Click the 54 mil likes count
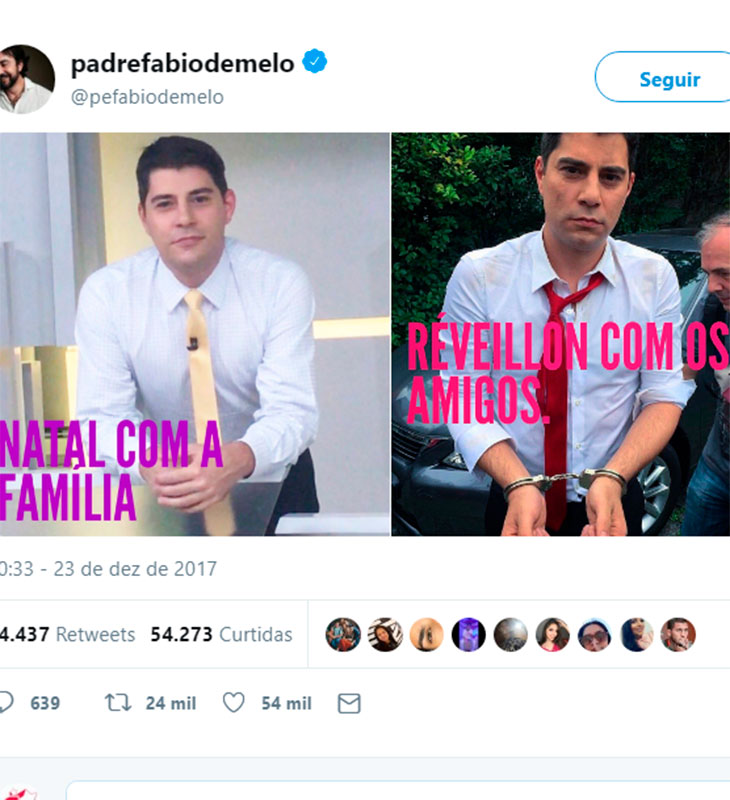Viewport: 730px width, 800px height. tap(286, 703)
